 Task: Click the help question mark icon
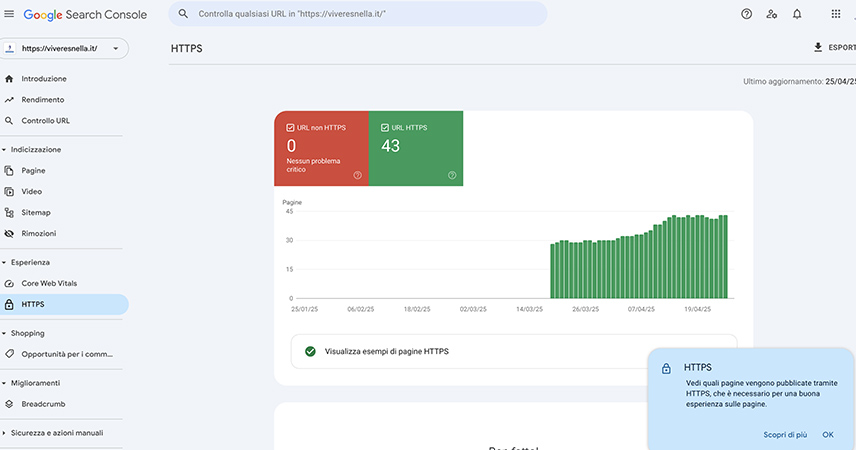click(x=746, y=14)
